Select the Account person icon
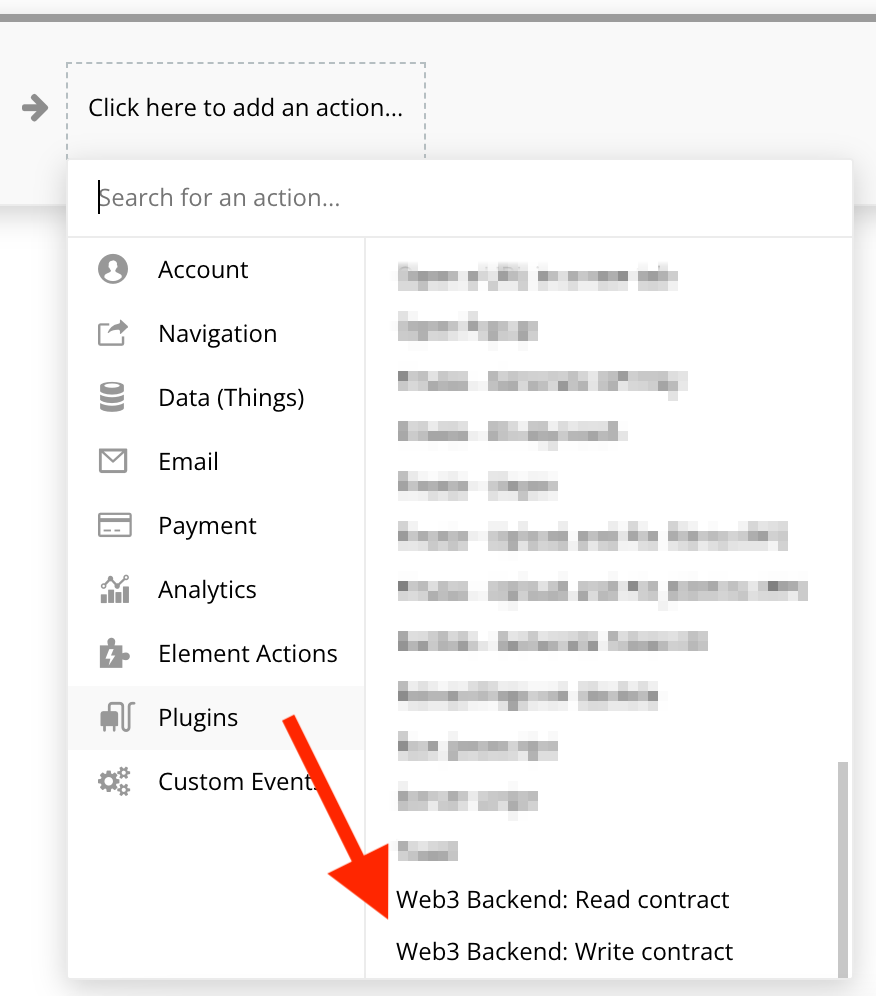 tap(113, 269)
